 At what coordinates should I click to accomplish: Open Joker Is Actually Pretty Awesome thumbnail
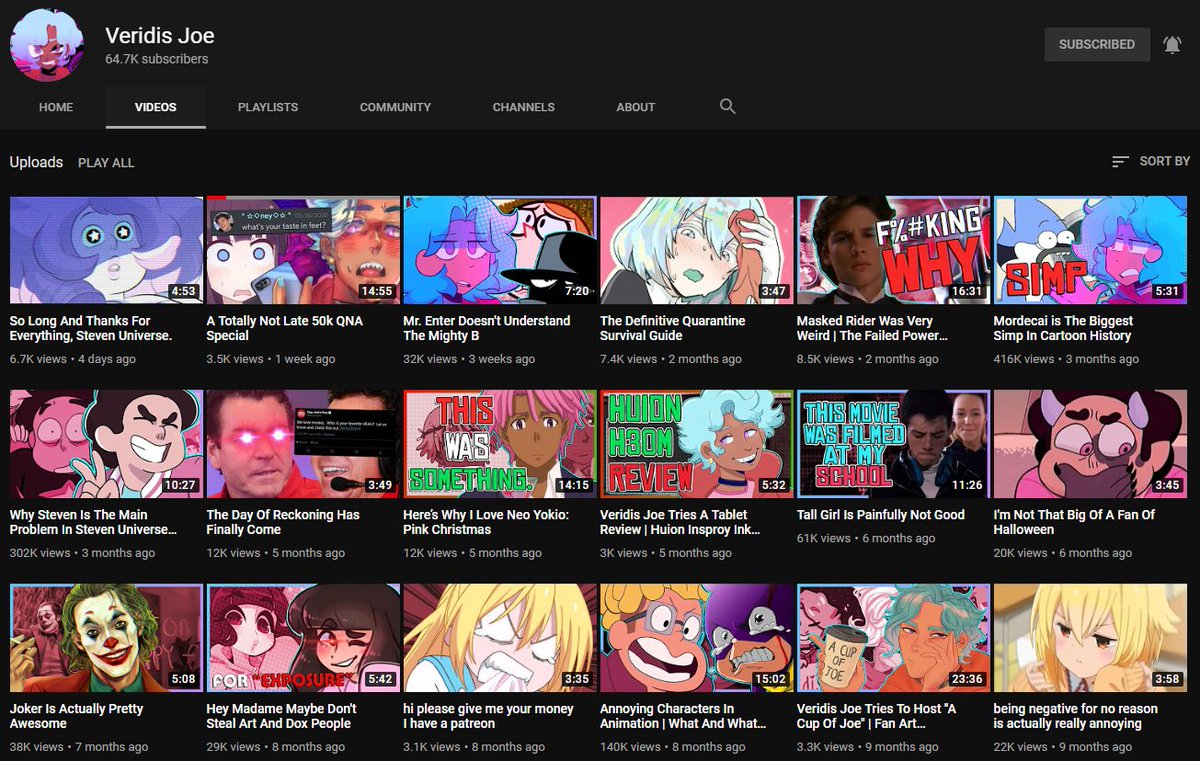point(107,638)
